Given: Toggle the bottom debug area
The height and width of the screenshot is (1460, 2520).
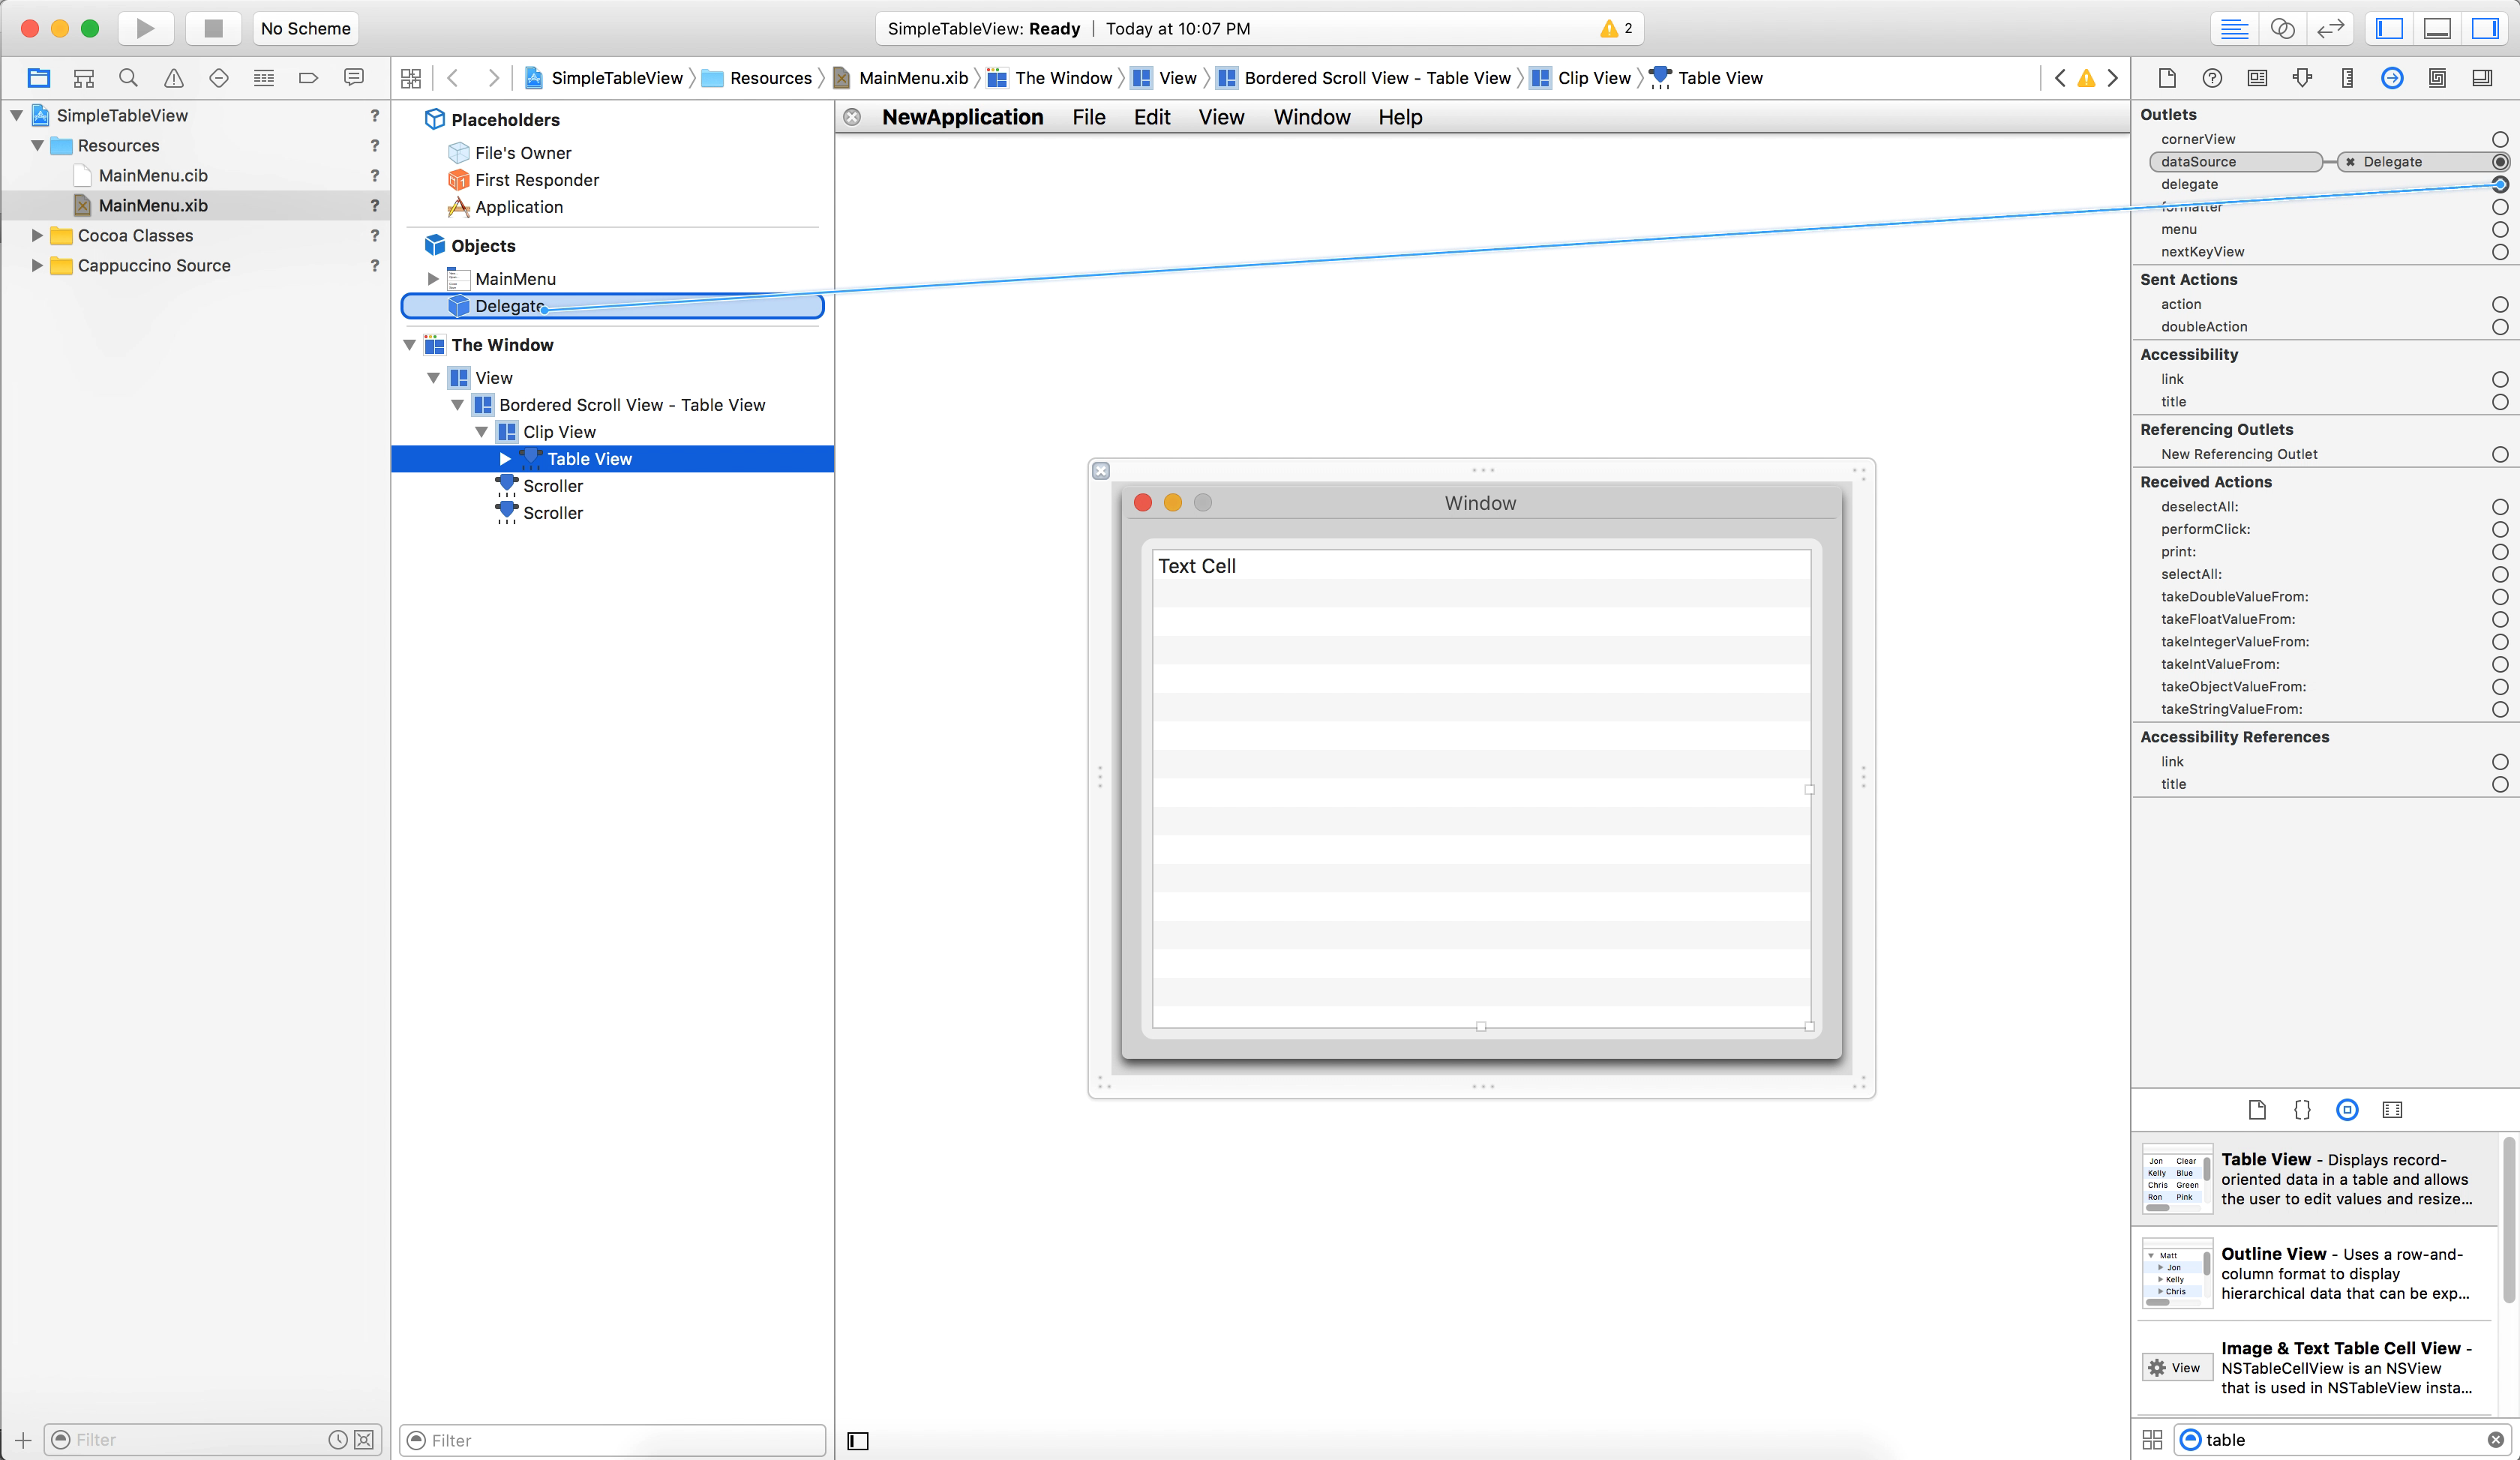Looking at the screenshot, I should 2437,28.
